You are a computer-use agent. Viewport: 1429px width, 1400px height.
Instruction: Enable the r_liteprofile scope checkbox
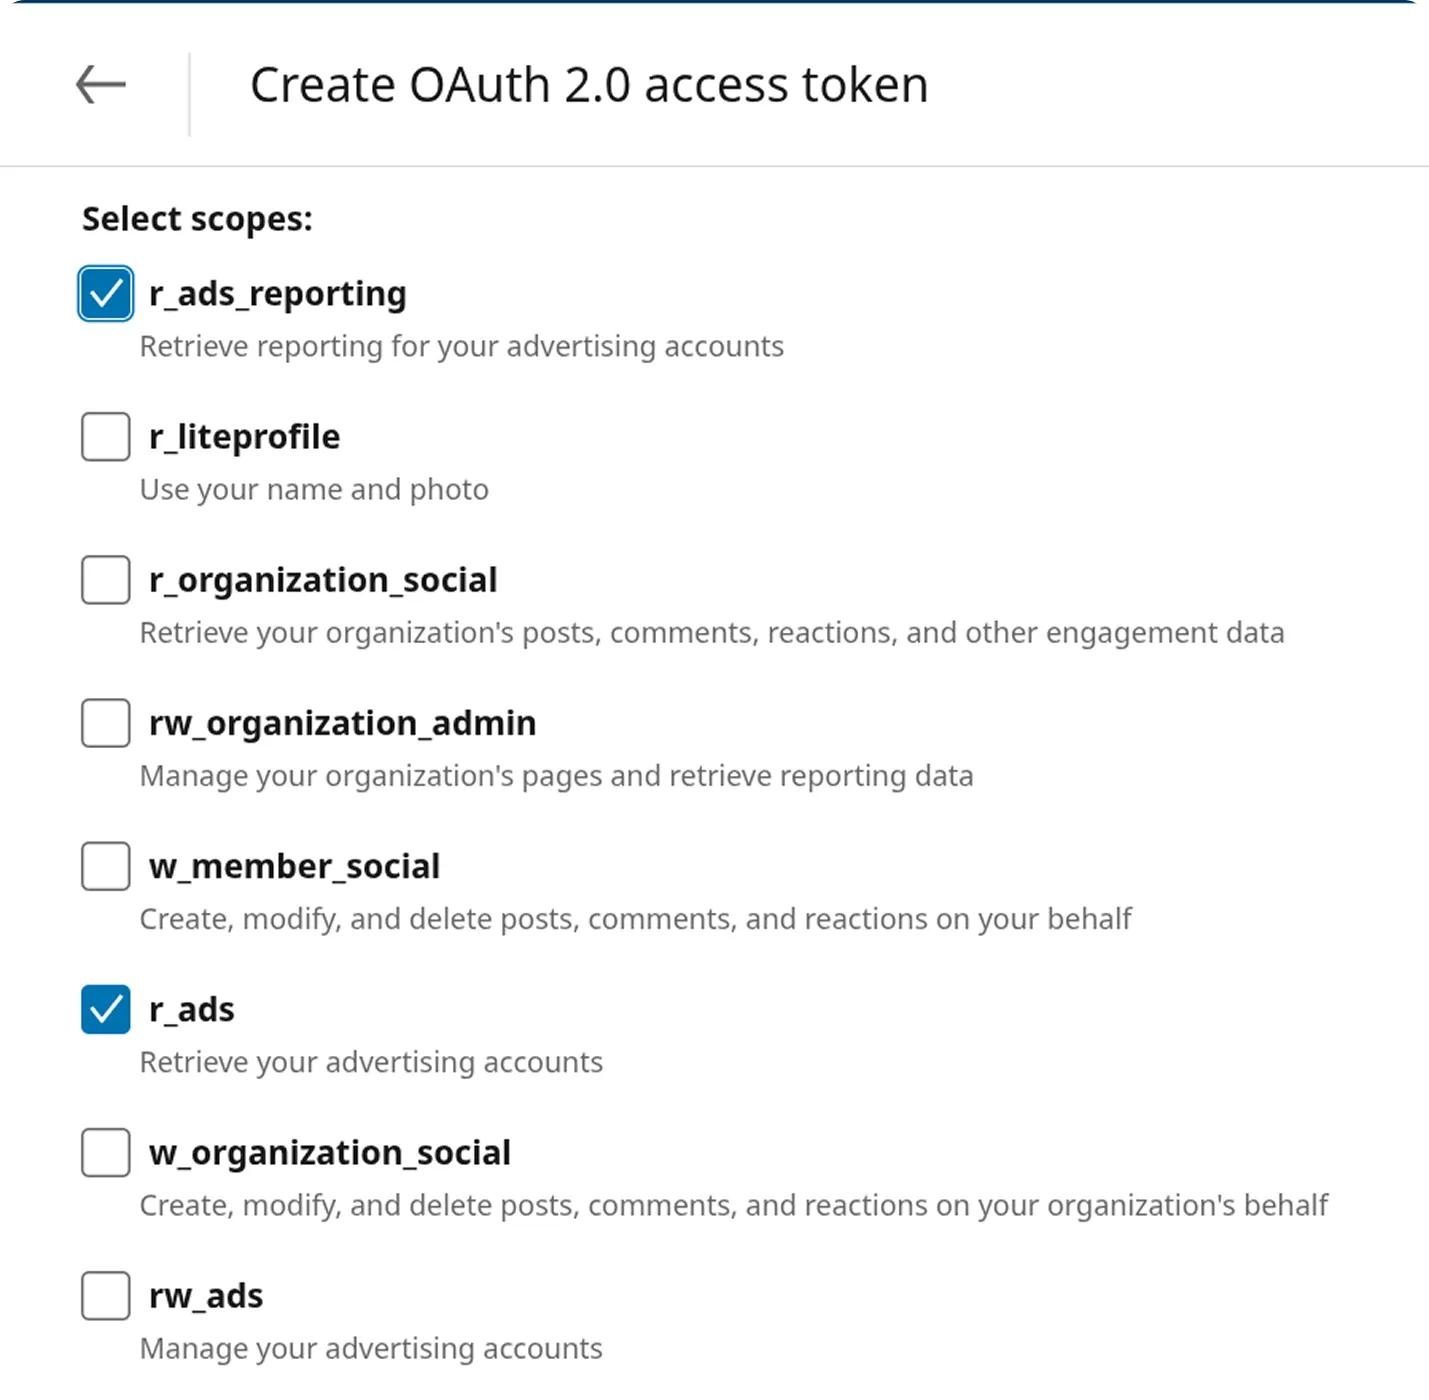point(106,437)
